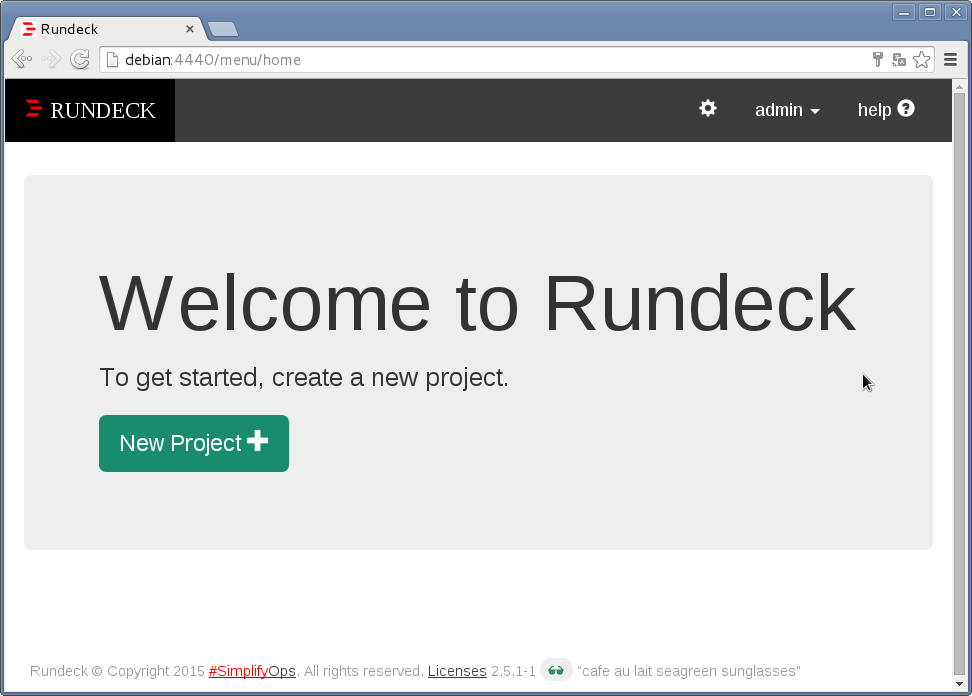972x696 pixels.
Task: Create a New Project
Action: coord(194,443)
